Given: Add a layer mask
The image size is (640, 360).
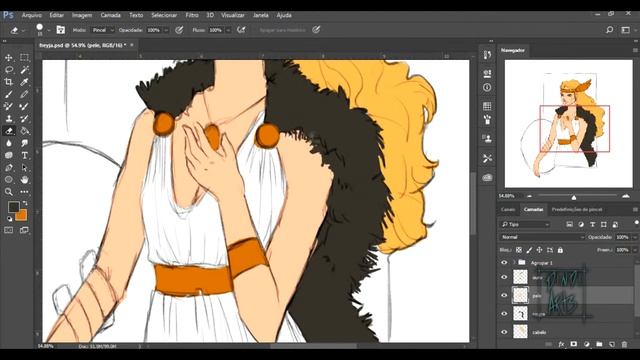Looking at the screenshot, I should click(573, 344).
